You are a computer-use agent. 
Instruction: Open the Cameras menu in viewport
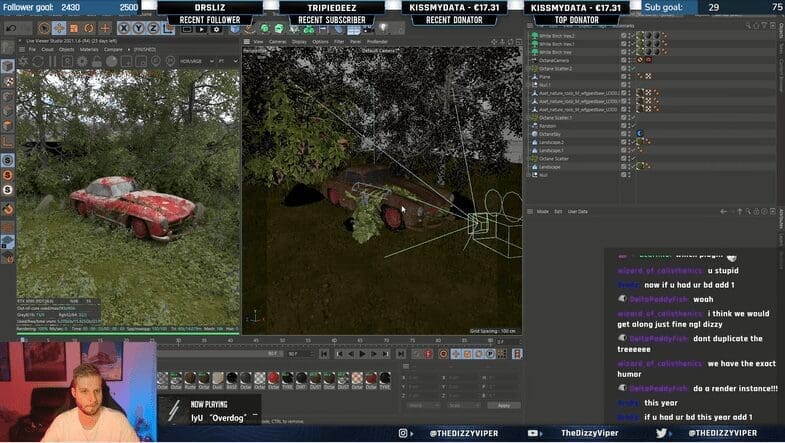coord(278,42)
